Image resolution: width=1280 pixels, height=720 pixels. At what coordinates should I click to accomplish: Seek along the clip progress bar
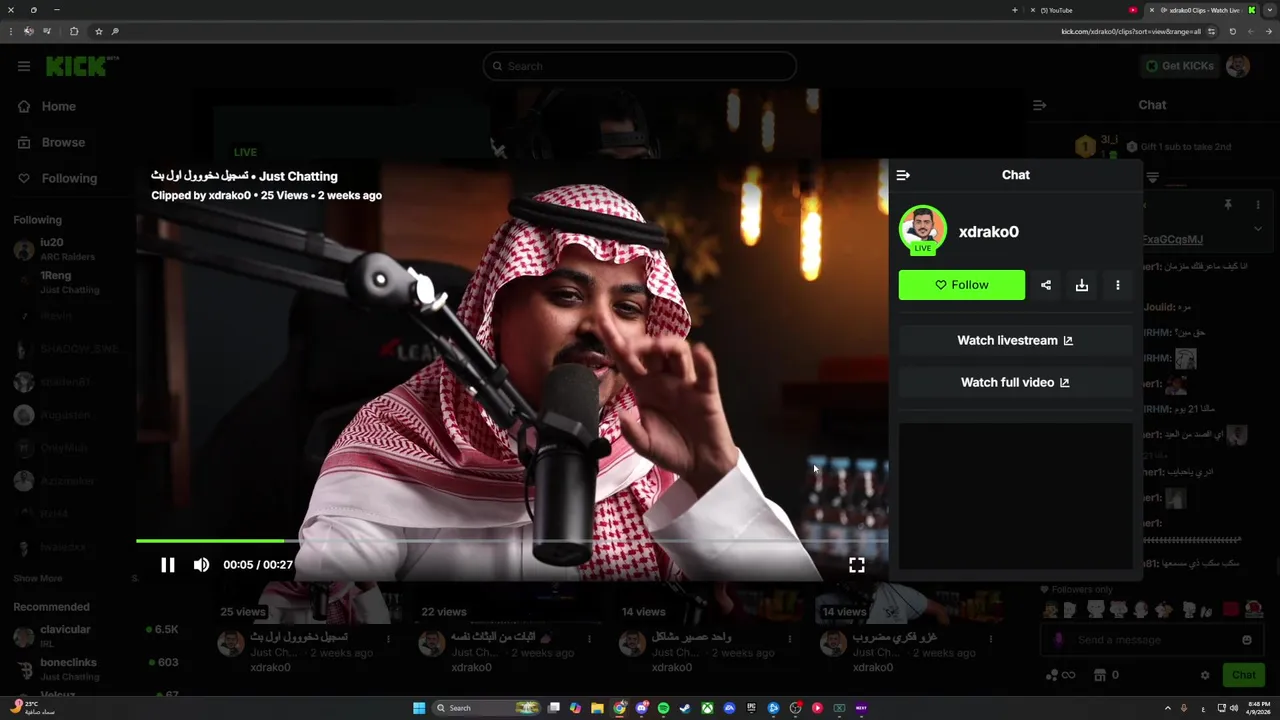(x=511, y=541)
